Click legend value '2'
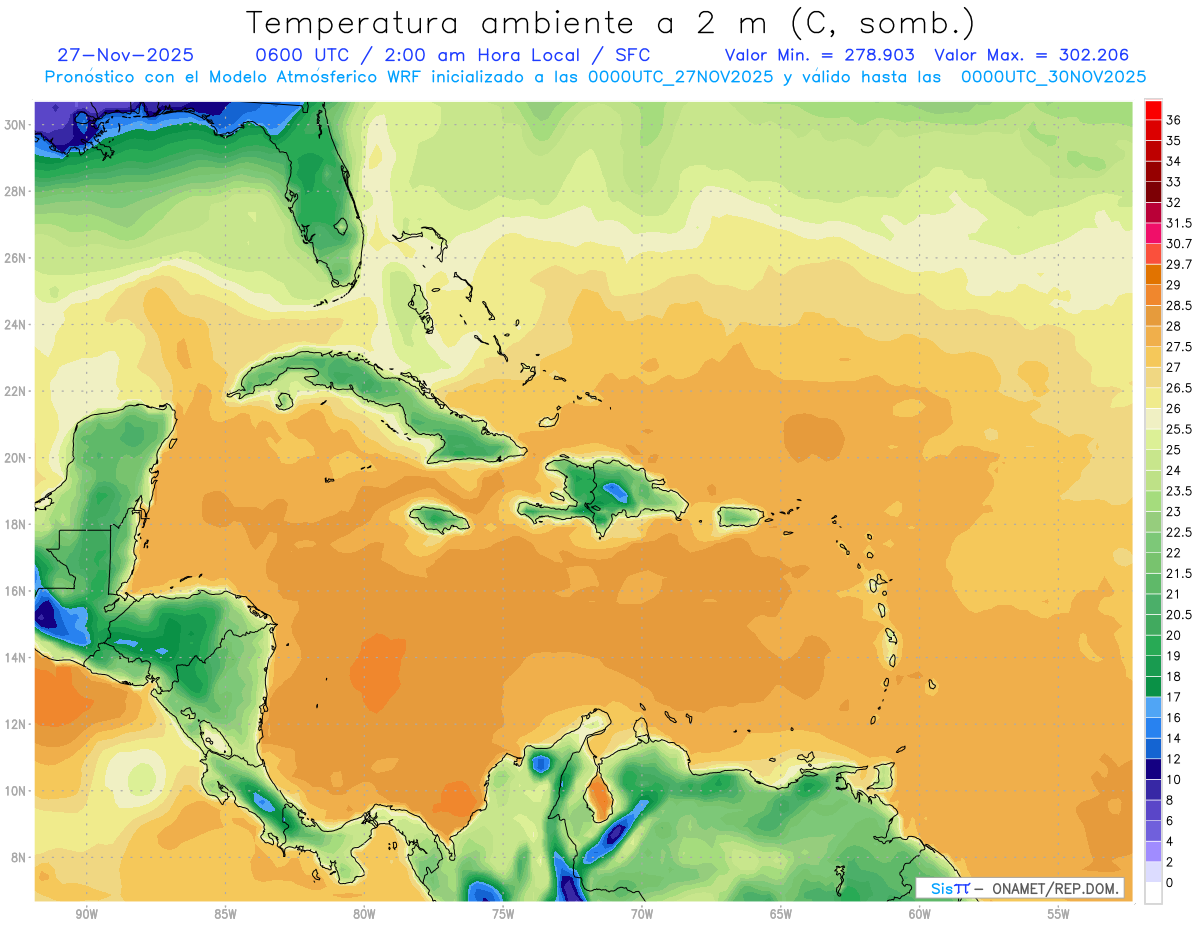 [x=1170, y=862]
